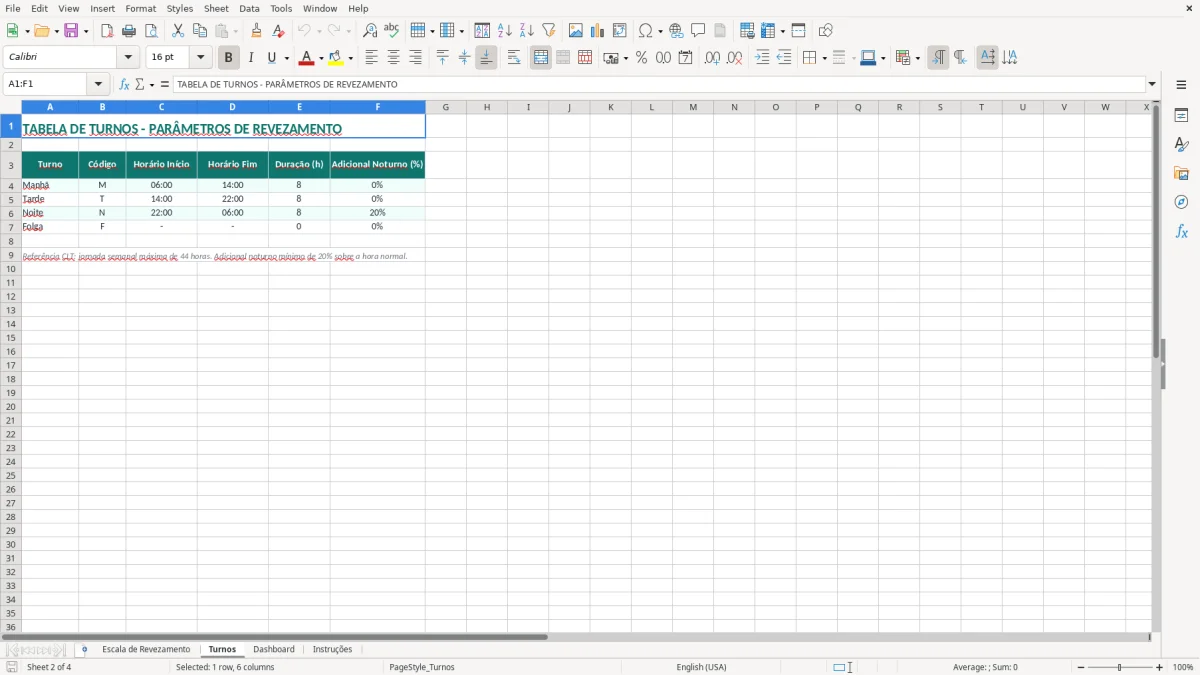This screenshot has width=1200, height=675.
Task: Apply the red font color
Action: pos(306,58)
